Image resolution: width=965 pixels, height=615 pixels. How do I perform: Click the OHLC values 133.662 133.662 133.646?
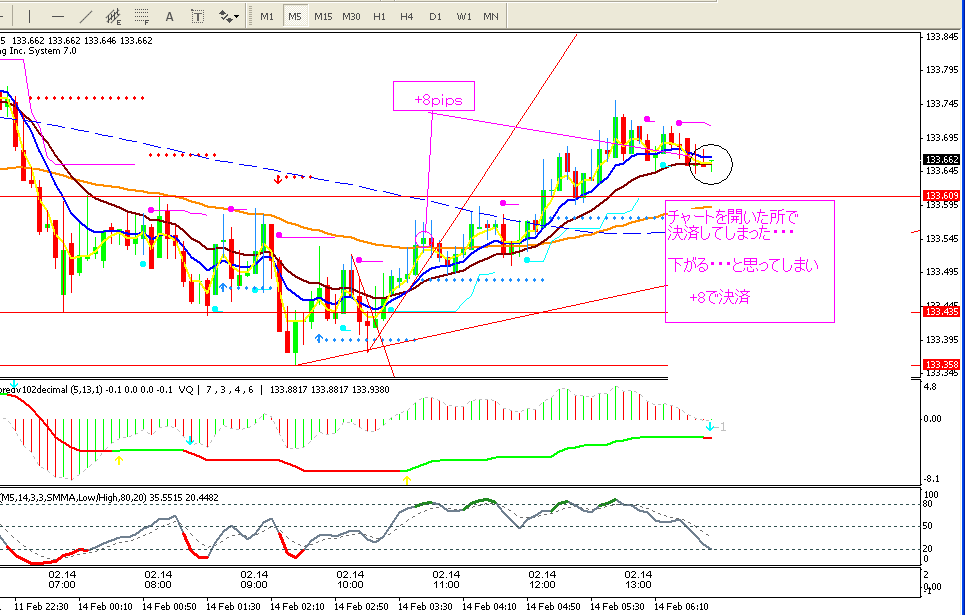pyautogui.click(x=64, y=41)
